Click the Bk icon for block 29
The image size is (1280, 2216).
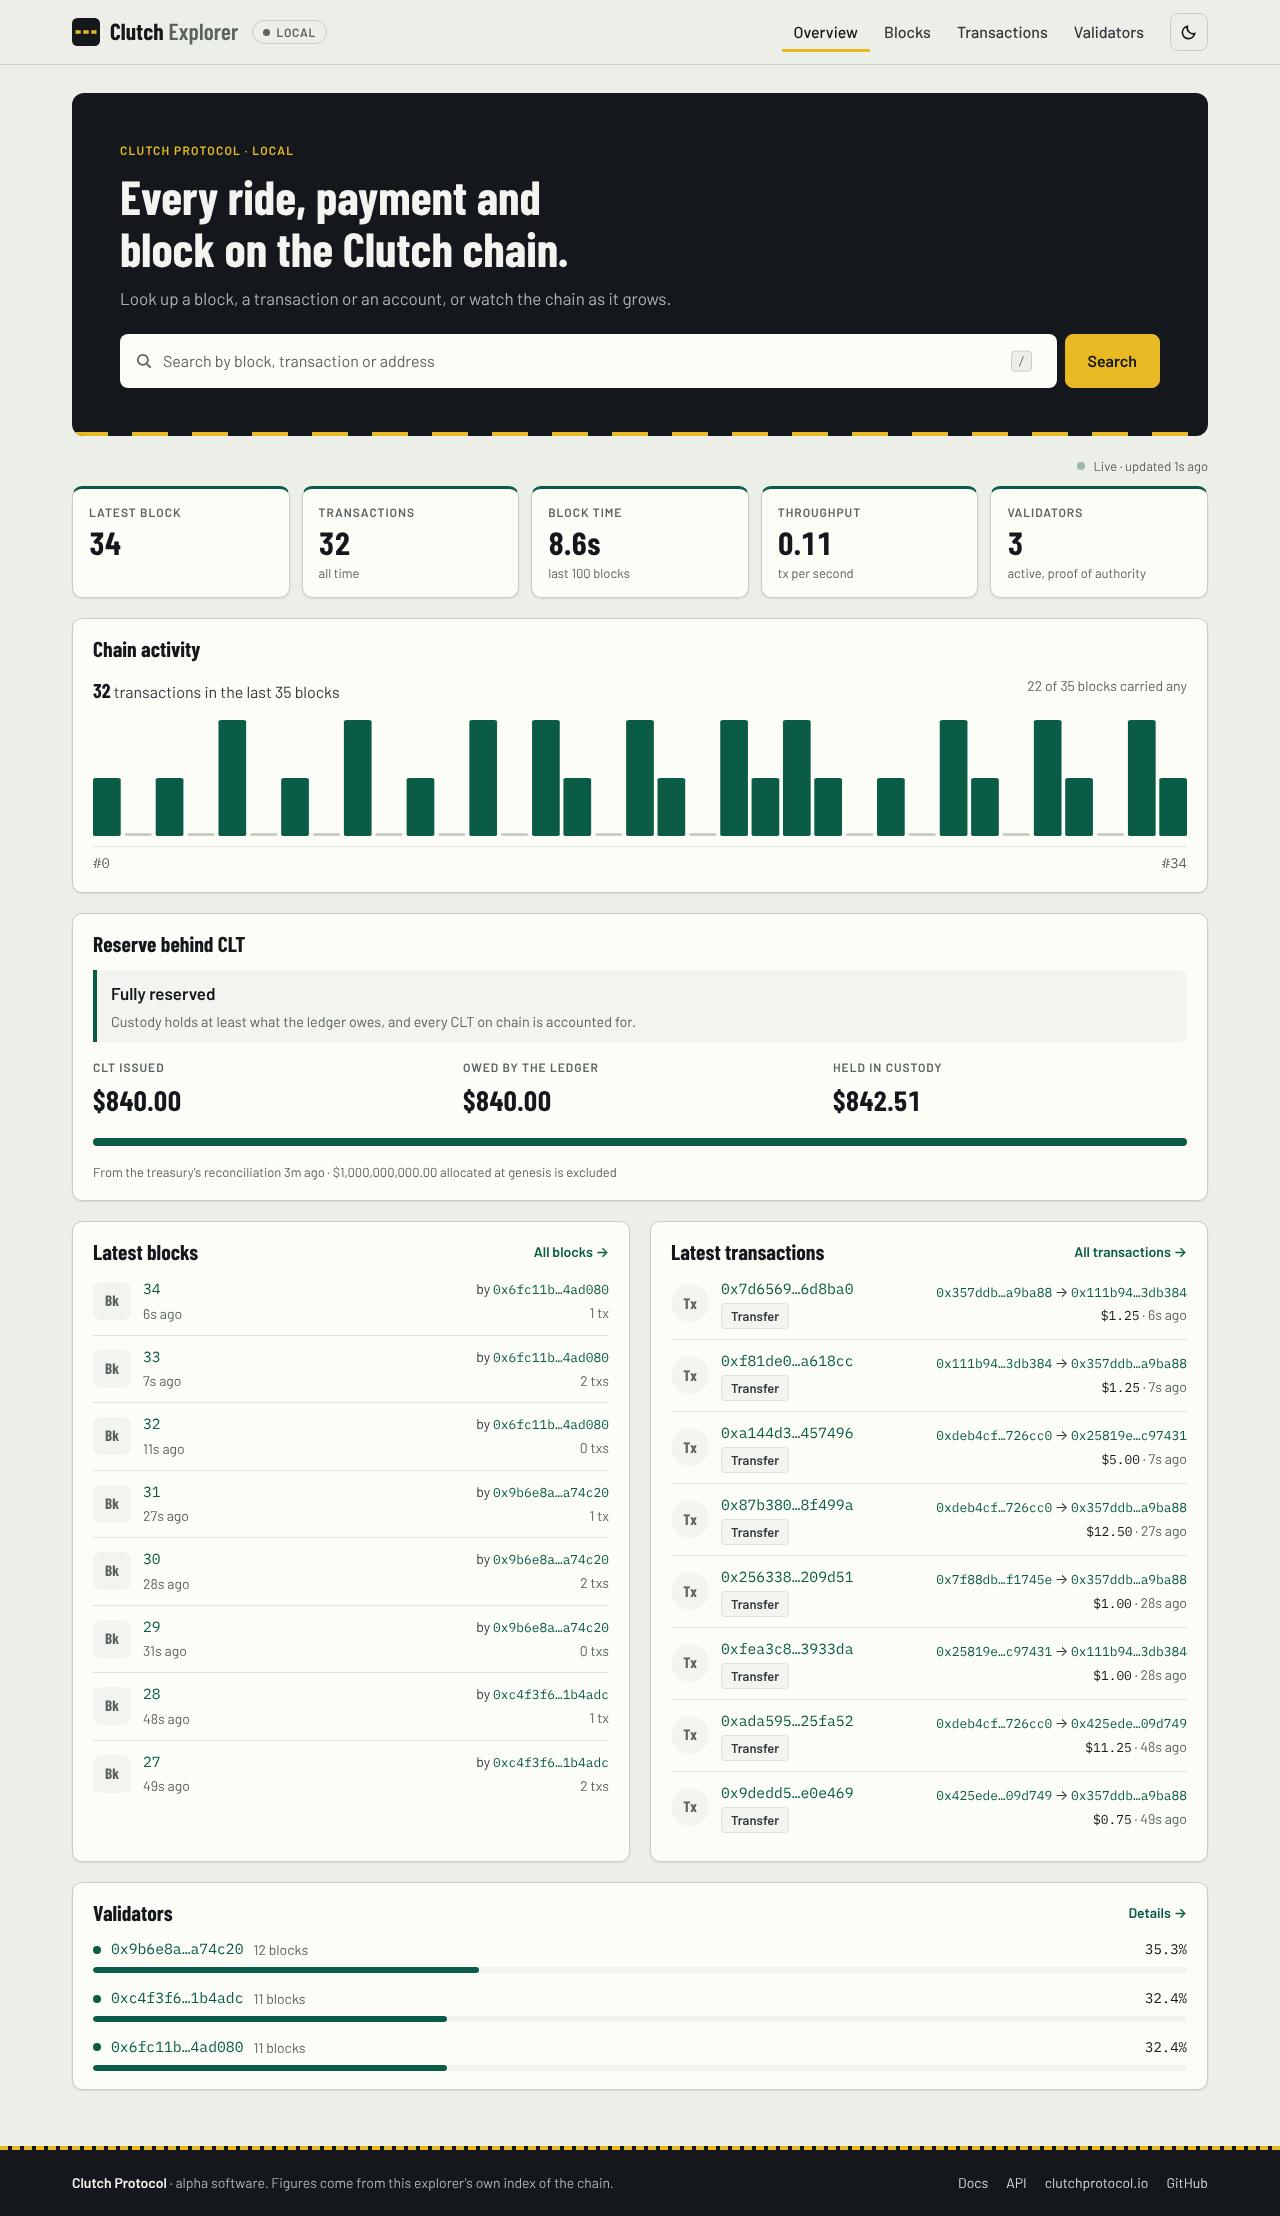pos(112,1639)
